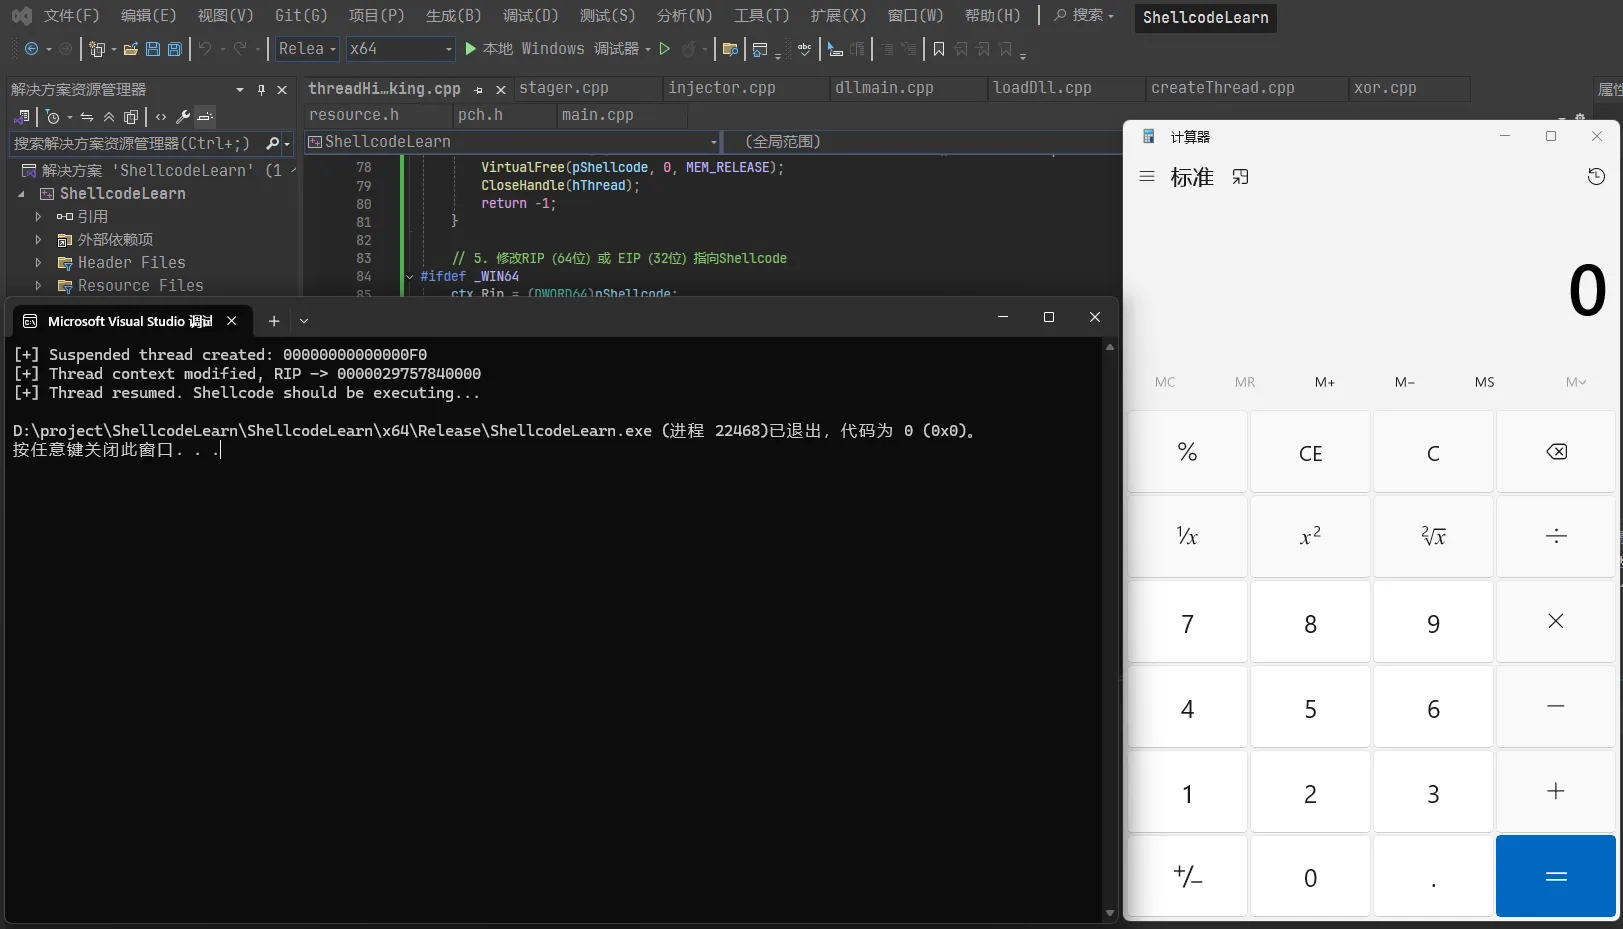The height and width of the screenshot is (929, 1623).
Task: Switch to the injector.cpp tab
Action: pos(721,88)
